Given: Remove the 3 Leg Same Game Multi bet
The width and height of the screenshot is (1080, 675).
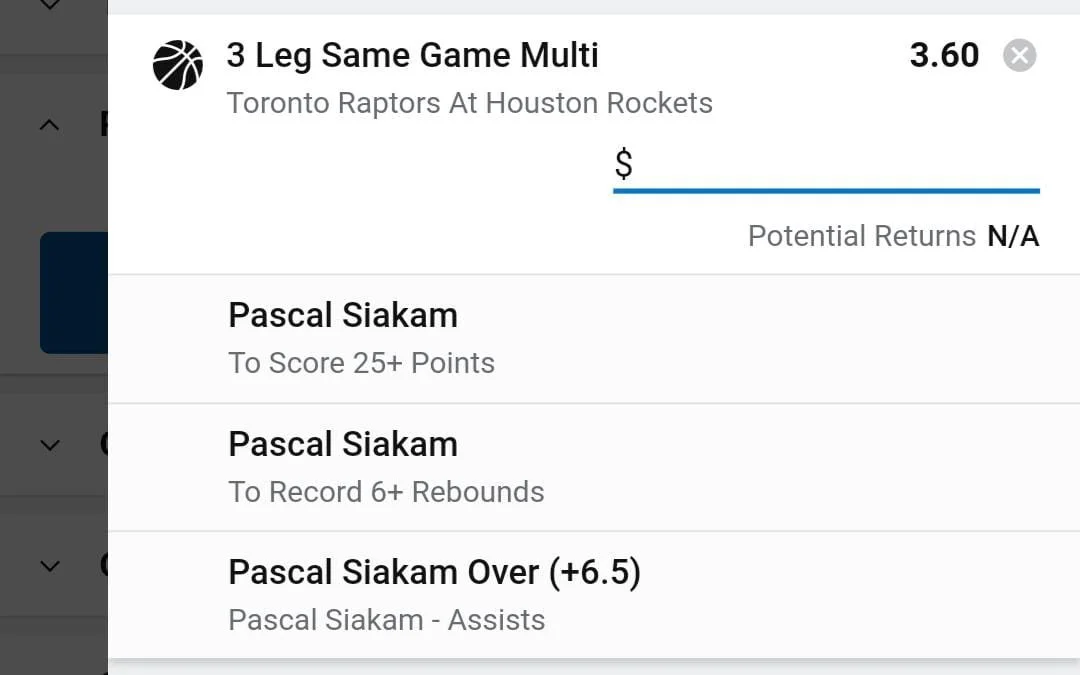Looking at the screenshot, I should [x=1019, y=56].
